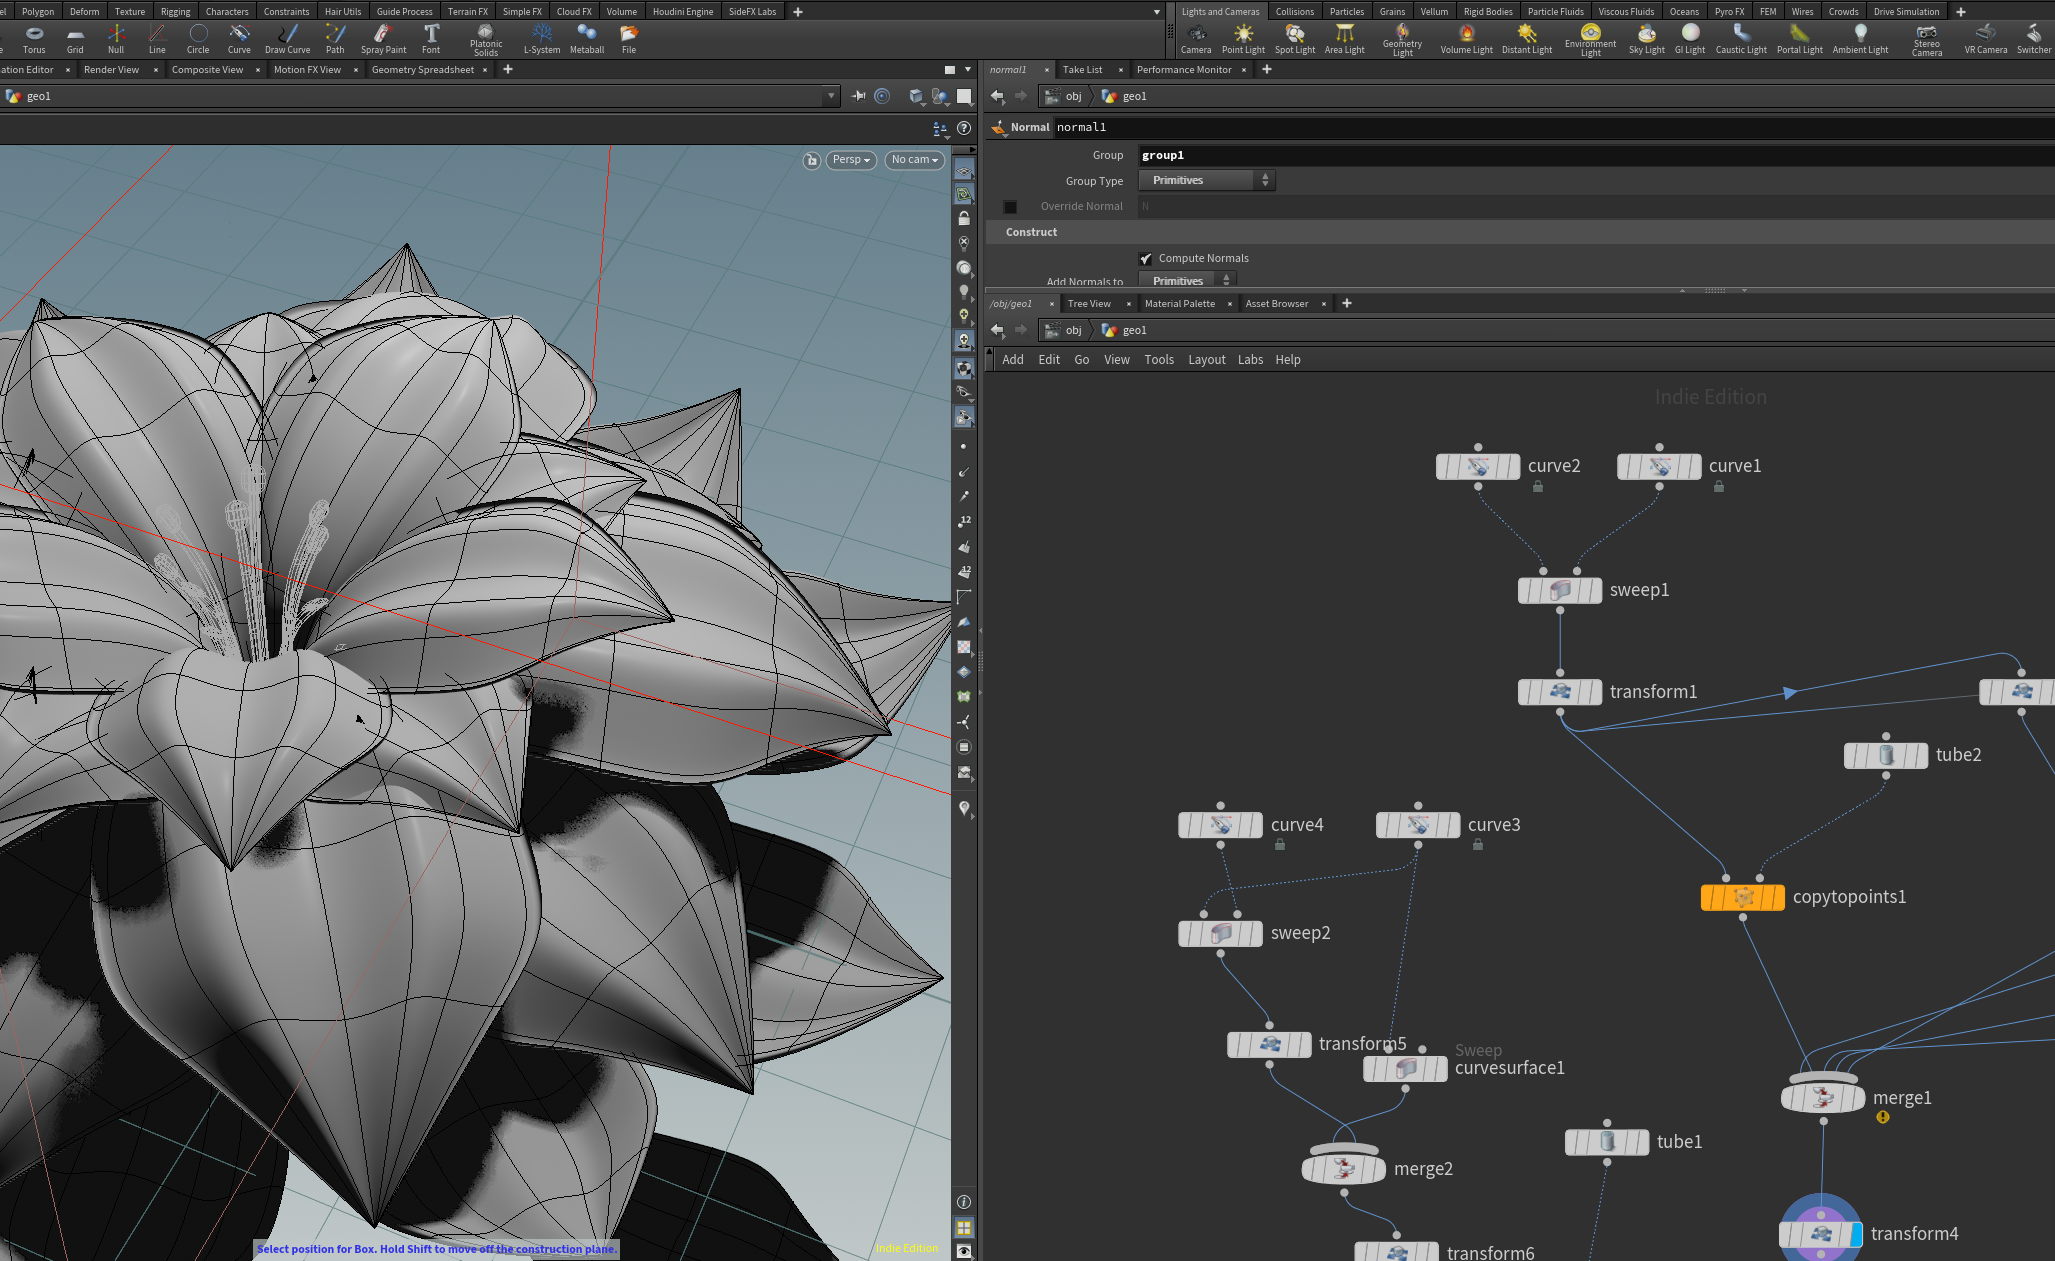The image size is (2055, 1261).
Task: Toggle the display flag on transform4 node
Action: point(1856,1234)
